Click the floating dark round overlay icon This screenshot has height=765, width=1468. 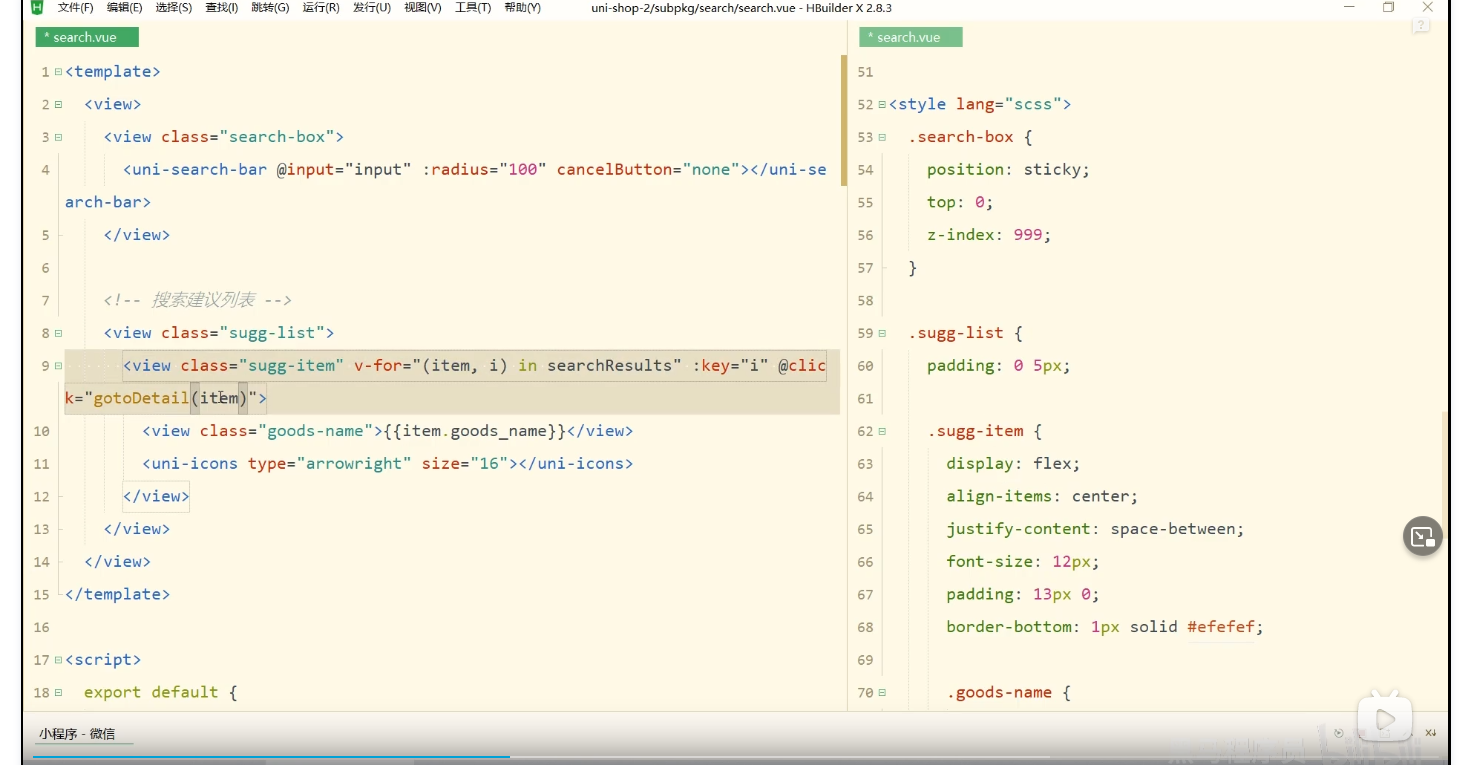[1422, 537]
